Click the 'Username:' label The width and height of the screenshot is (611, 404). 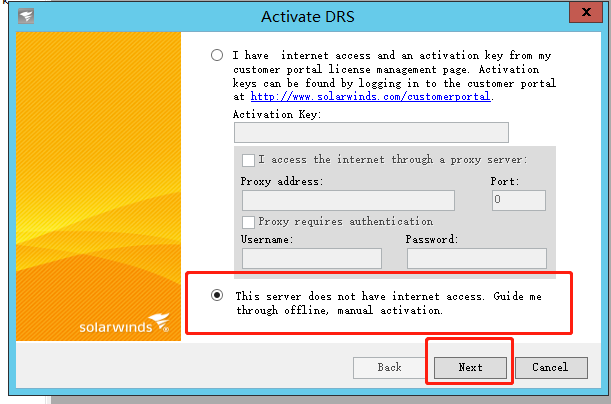point(267,239)
